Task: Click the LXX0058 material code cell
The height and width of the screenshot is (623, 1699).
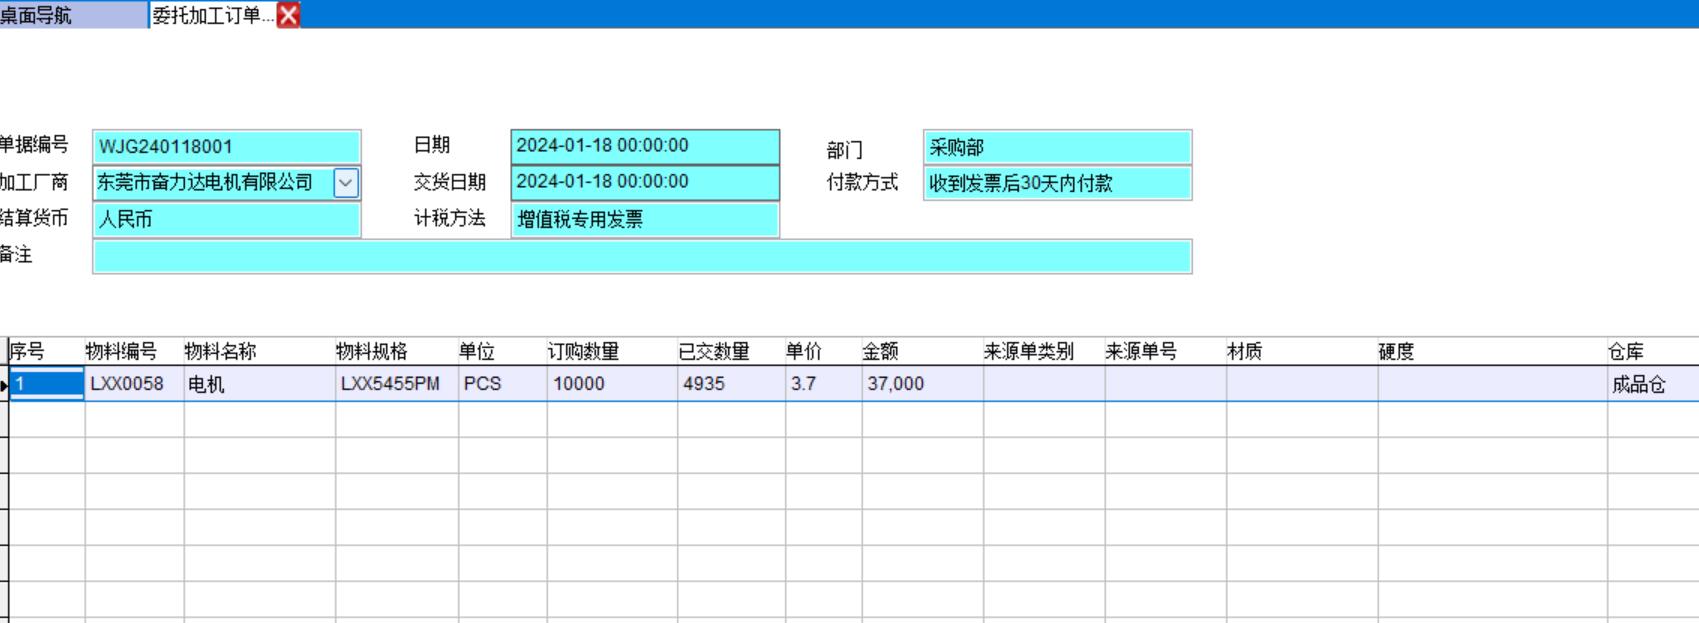Action: [133, 384]
